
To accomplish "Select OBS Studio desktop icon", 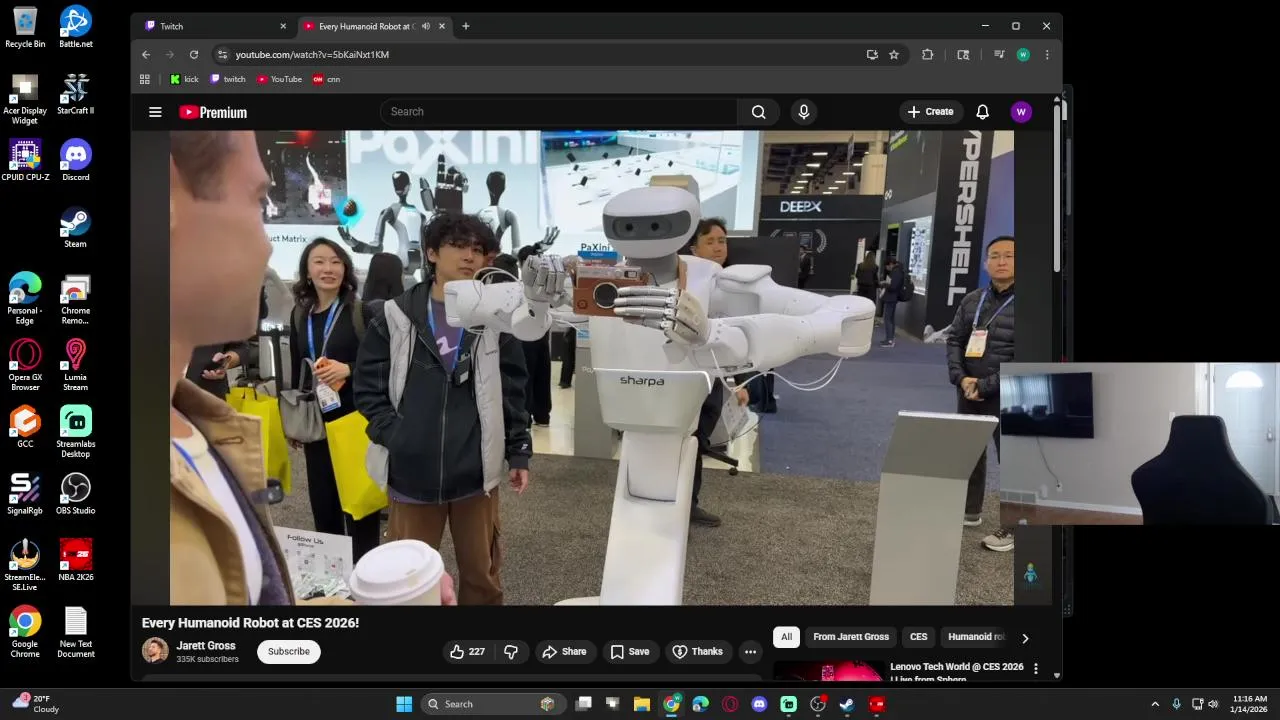I will pos(76,494).
